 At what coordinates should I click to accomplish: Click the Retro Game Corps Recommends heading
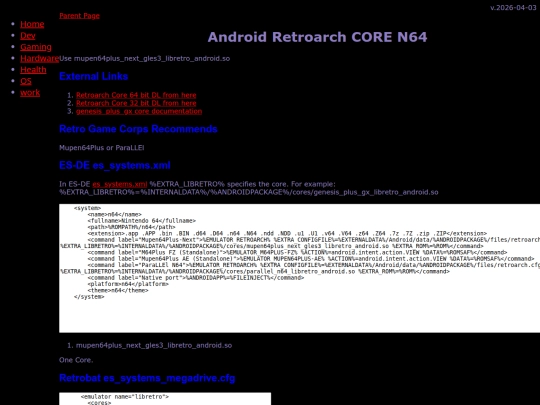coord(138,129)
